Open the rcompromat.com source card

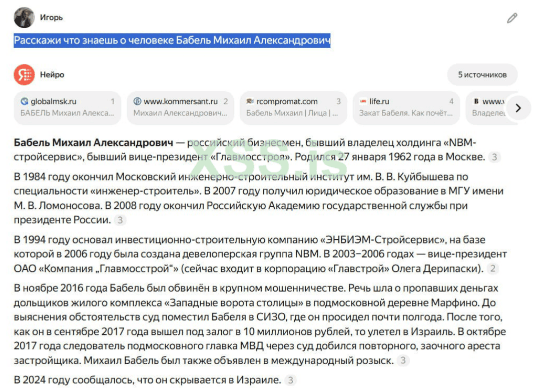point(293,107)
